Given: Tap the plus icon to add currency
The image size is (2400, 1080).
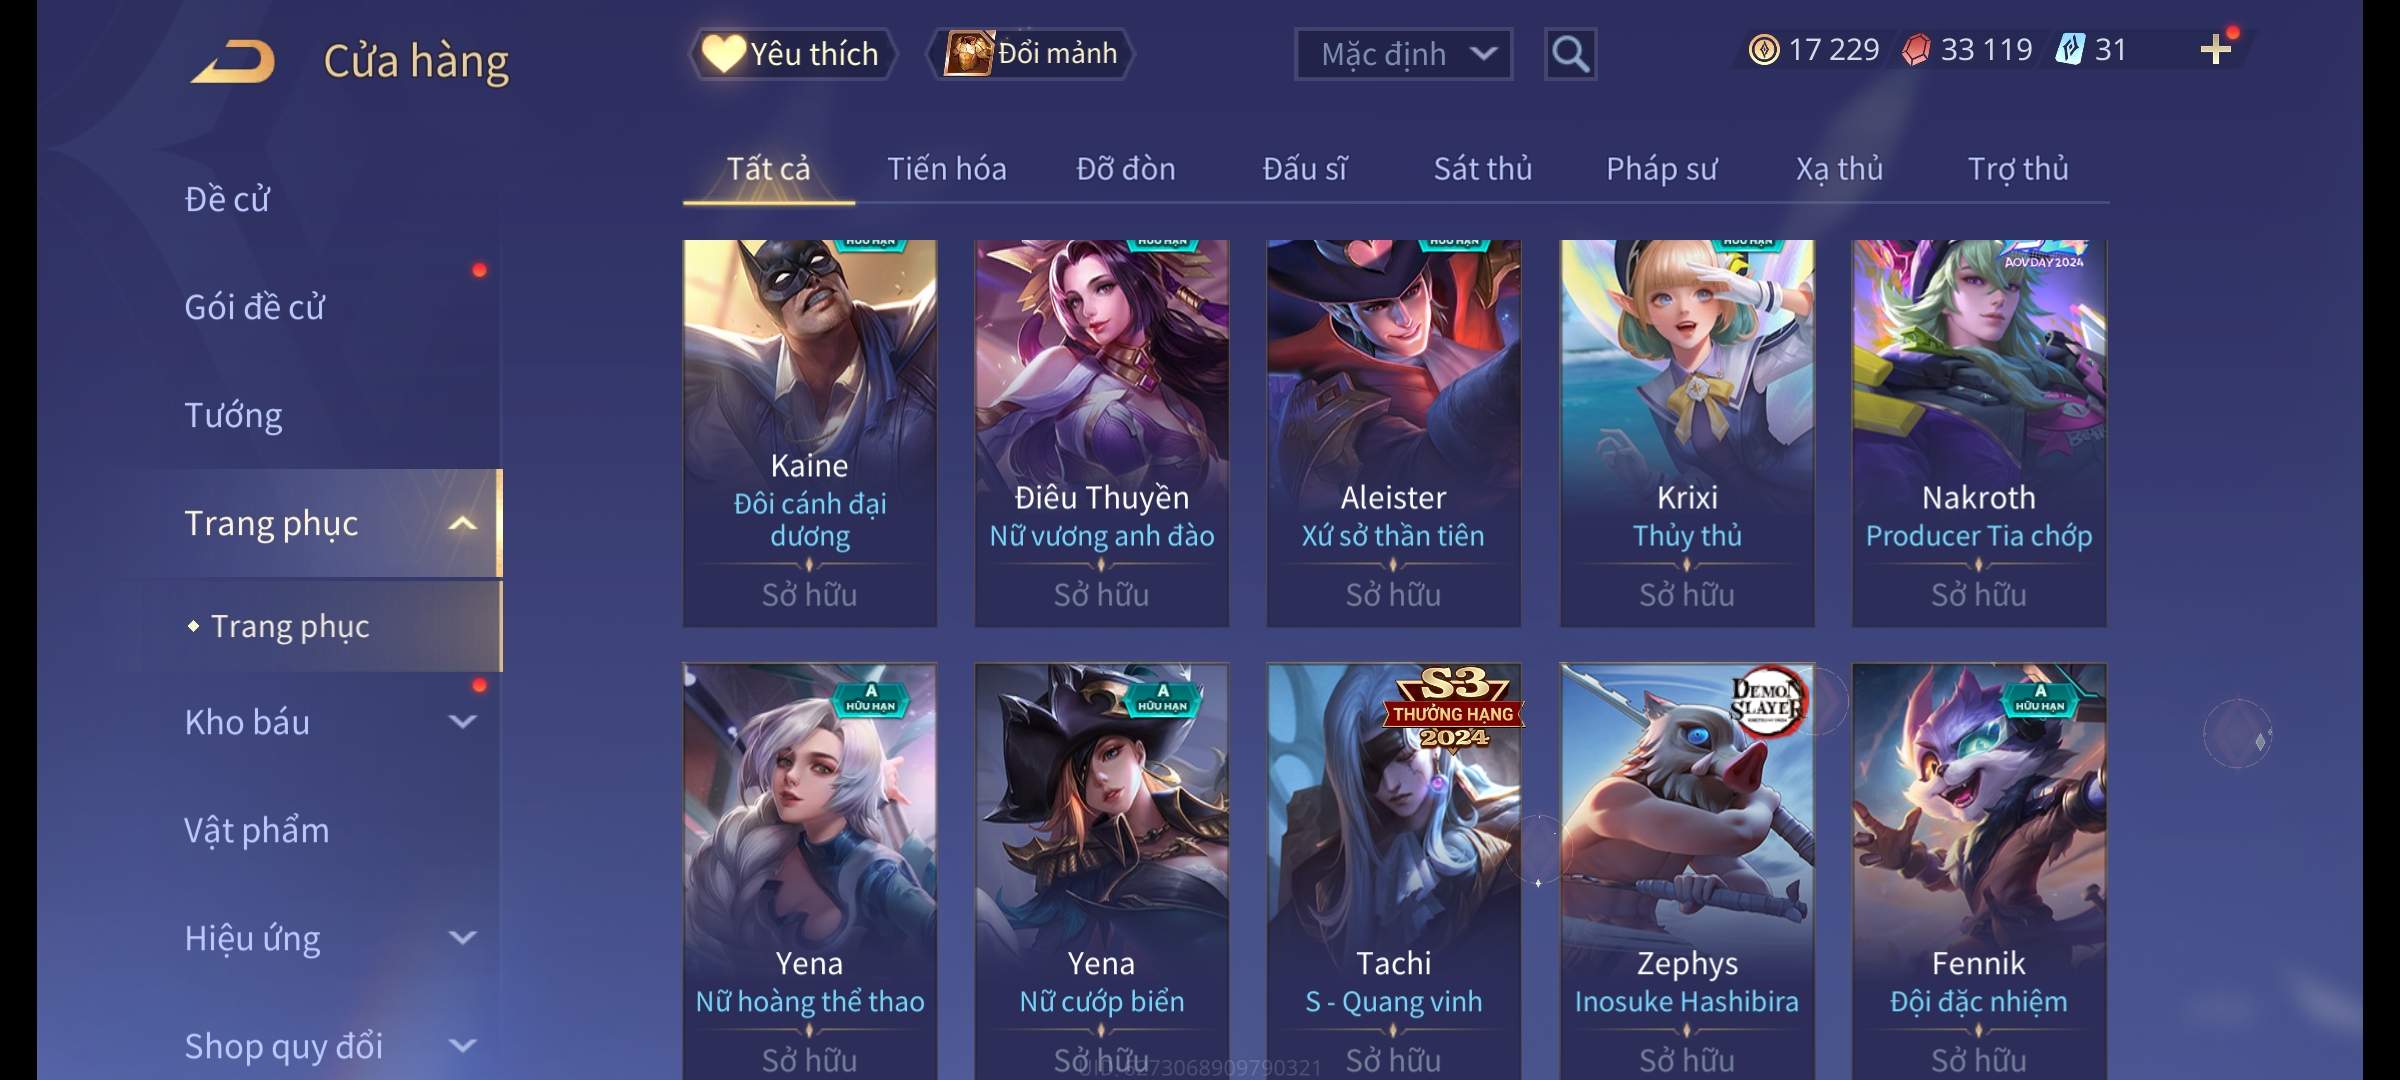Looking at the screenshot, I should tap(2216, 50).
